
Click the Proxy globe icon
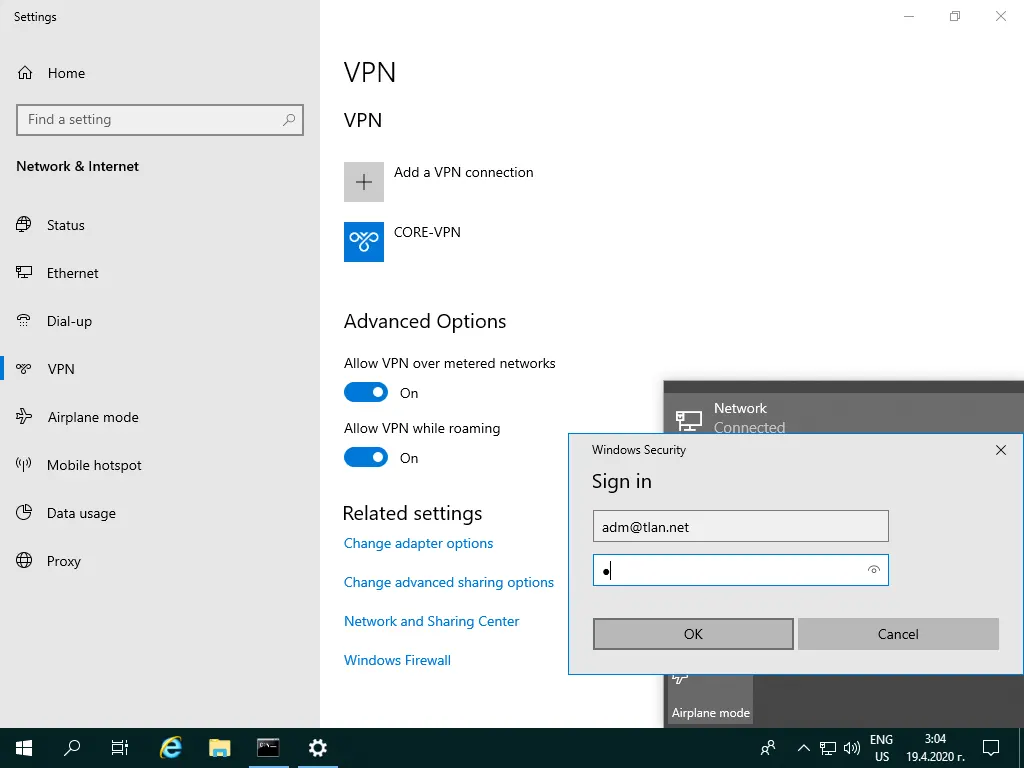[24, 560]
